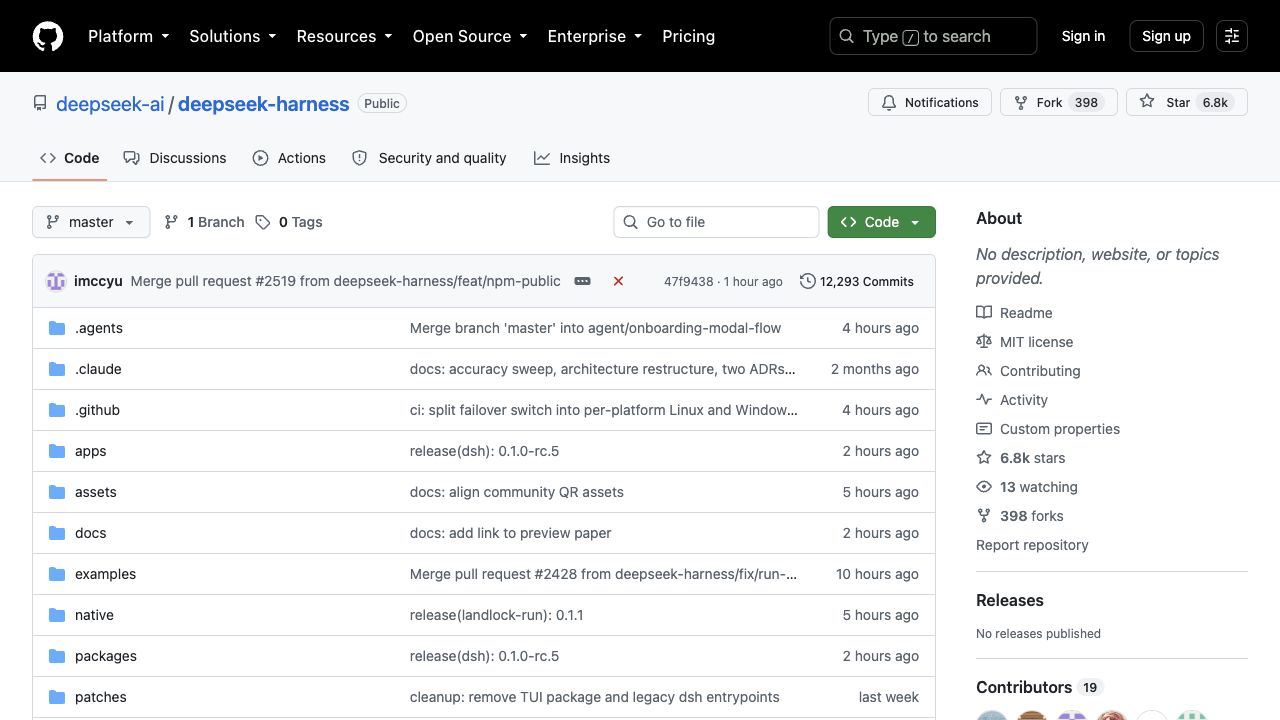The image size is (1280, 720).
Task: Focus the Go to file field
Action: (716, 222)
